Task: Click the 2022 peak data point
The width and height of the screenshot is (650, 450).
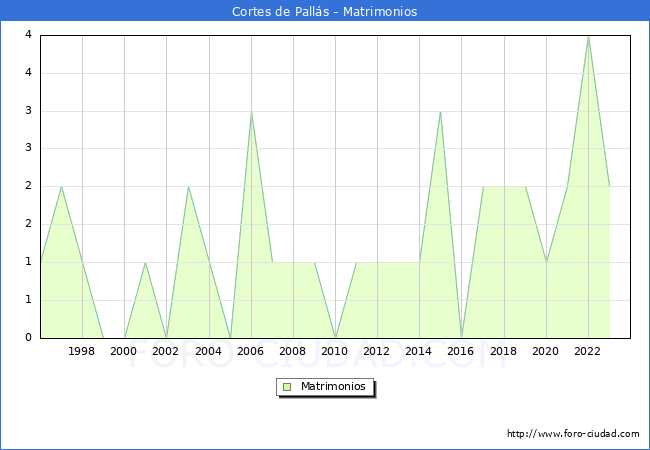Action: coord(588,37)
